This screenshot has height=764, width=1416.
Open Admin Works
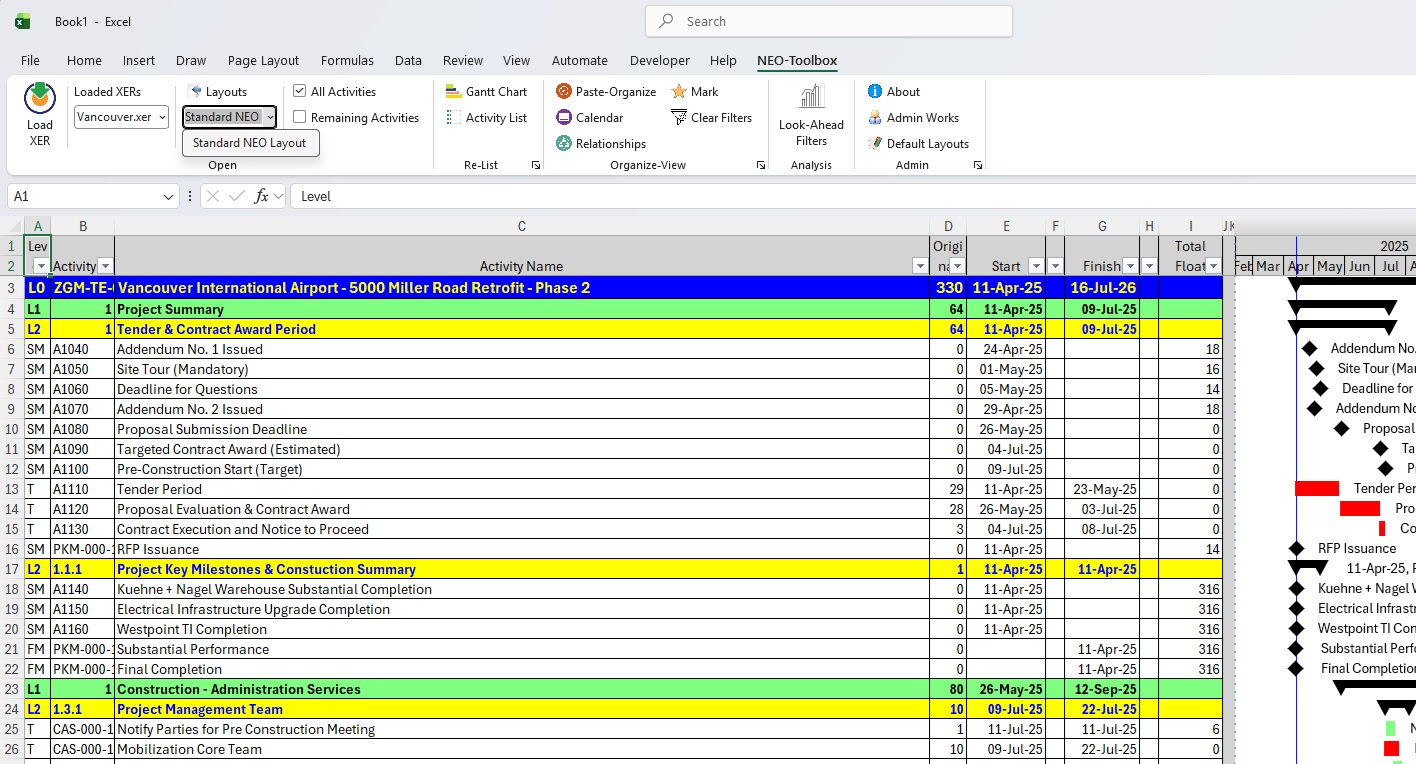click(912, 117)
